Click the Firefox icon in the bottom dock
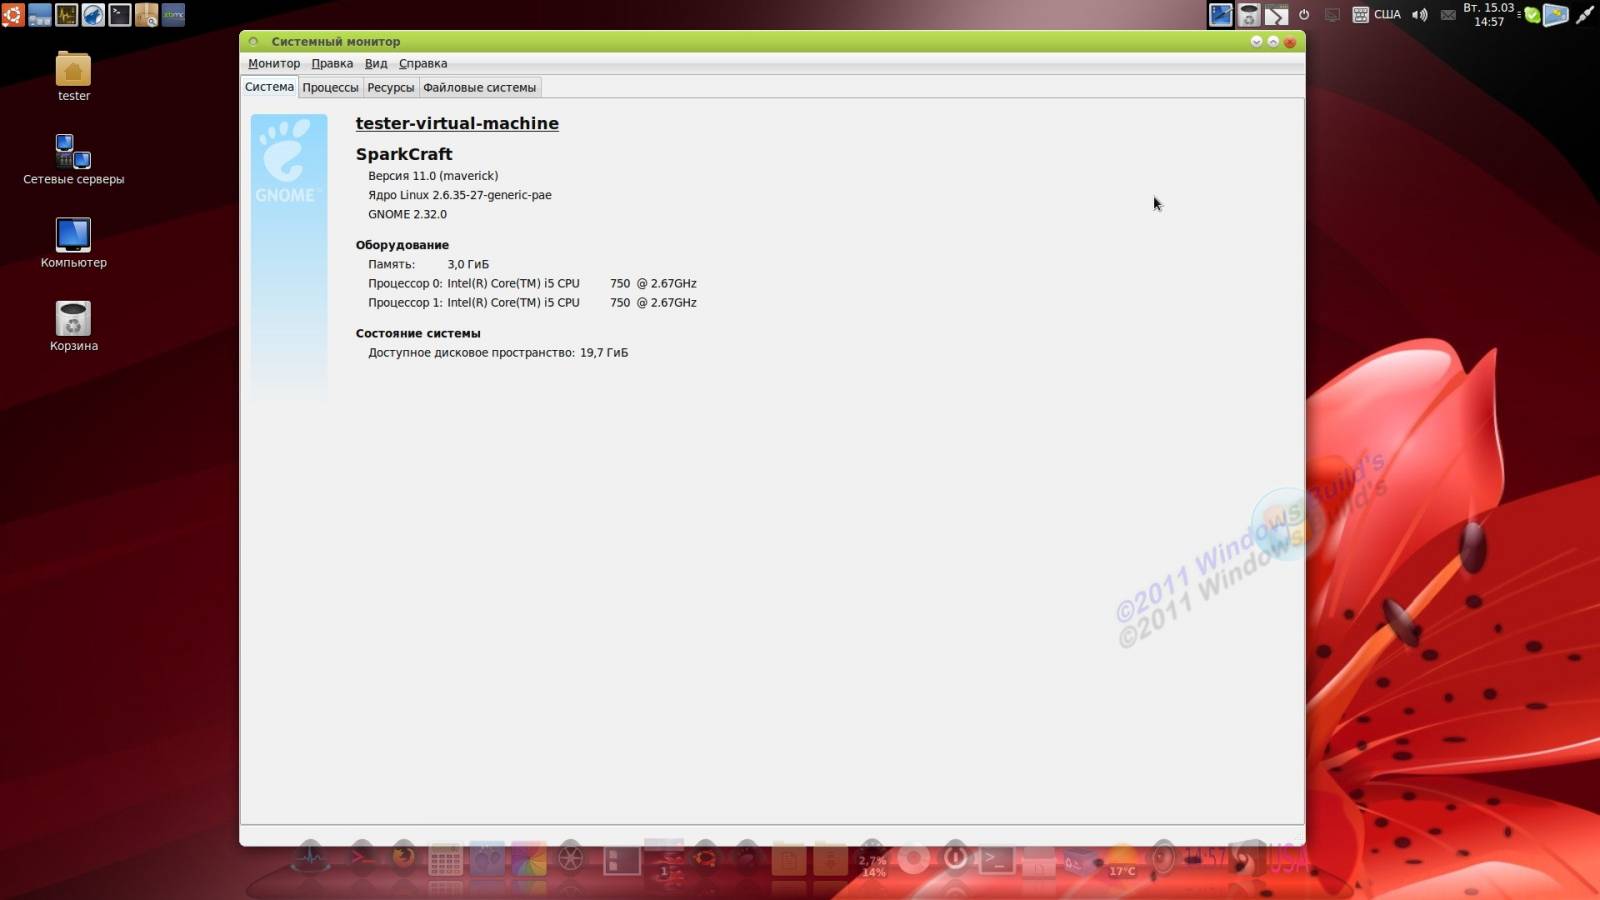This screenshot has height=900, width=1600. [x=403, y=857]
